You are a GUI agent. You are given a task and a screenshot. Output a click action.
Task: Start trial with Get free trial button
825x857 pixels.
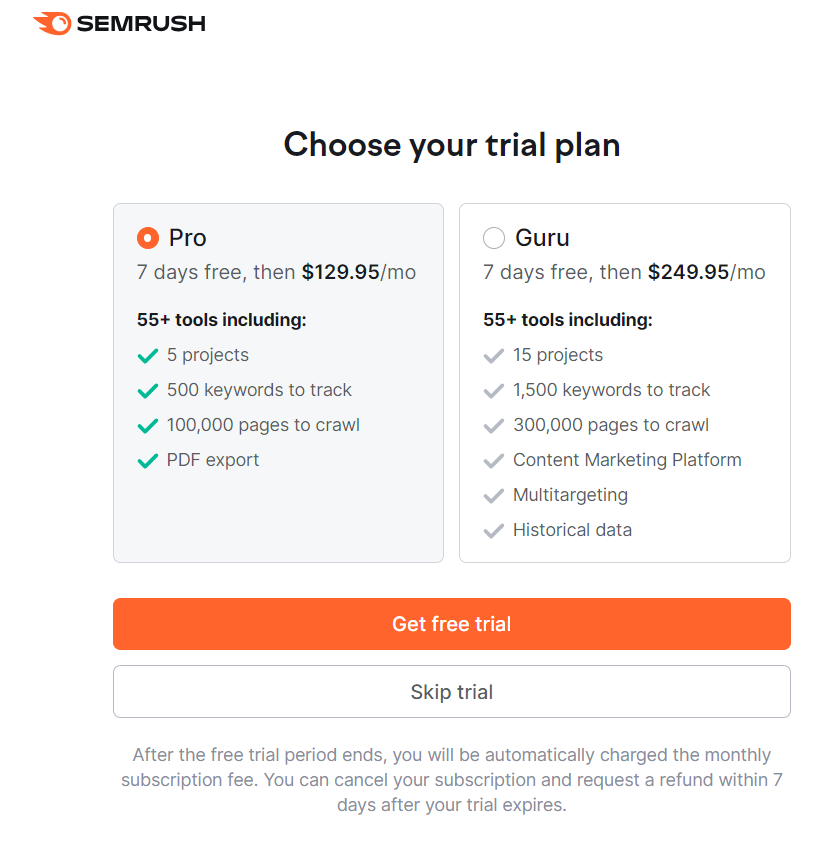tap(452, 624)
